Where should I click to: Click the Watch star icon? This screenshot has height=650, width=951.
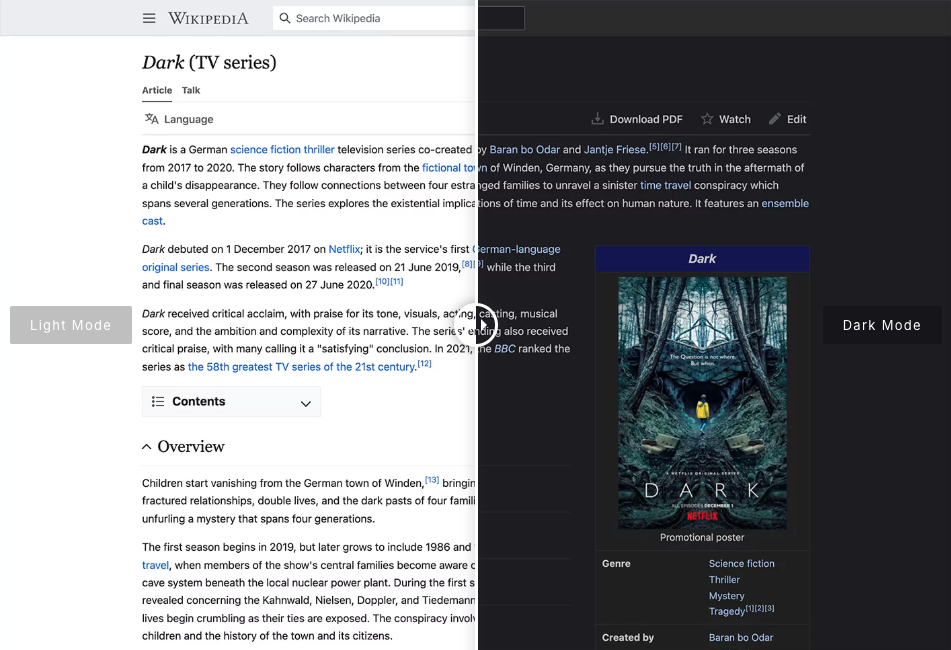coord(707,119)
